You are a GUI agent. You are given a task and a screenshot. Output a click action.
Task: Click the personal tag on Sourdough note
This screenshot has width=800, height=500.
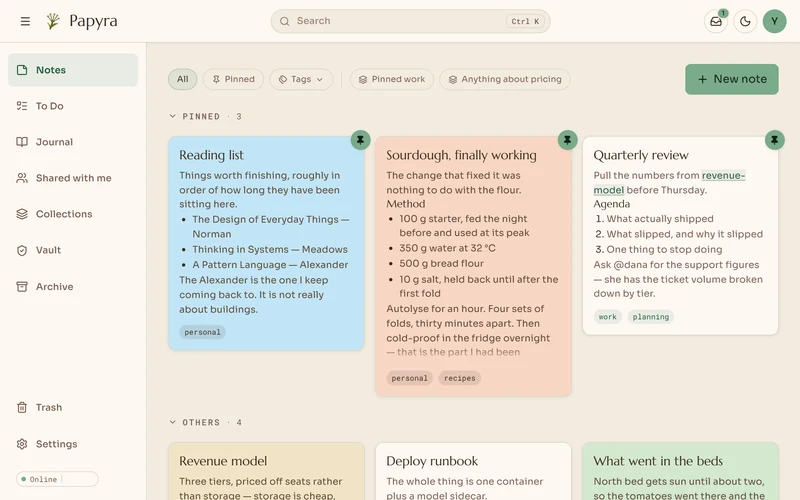coord(410,378)
